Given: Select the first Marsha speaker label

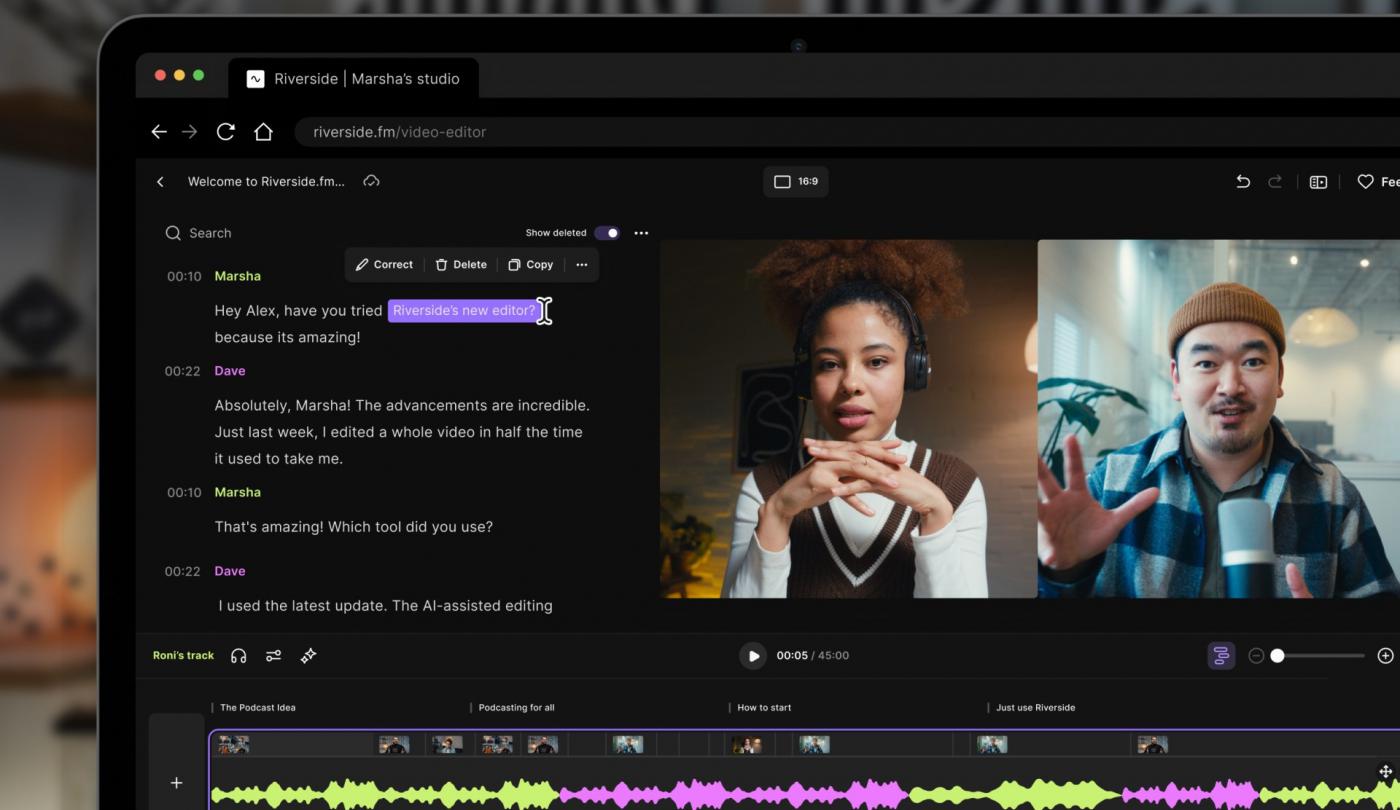Looking at the screenshot, I should 237,276.
